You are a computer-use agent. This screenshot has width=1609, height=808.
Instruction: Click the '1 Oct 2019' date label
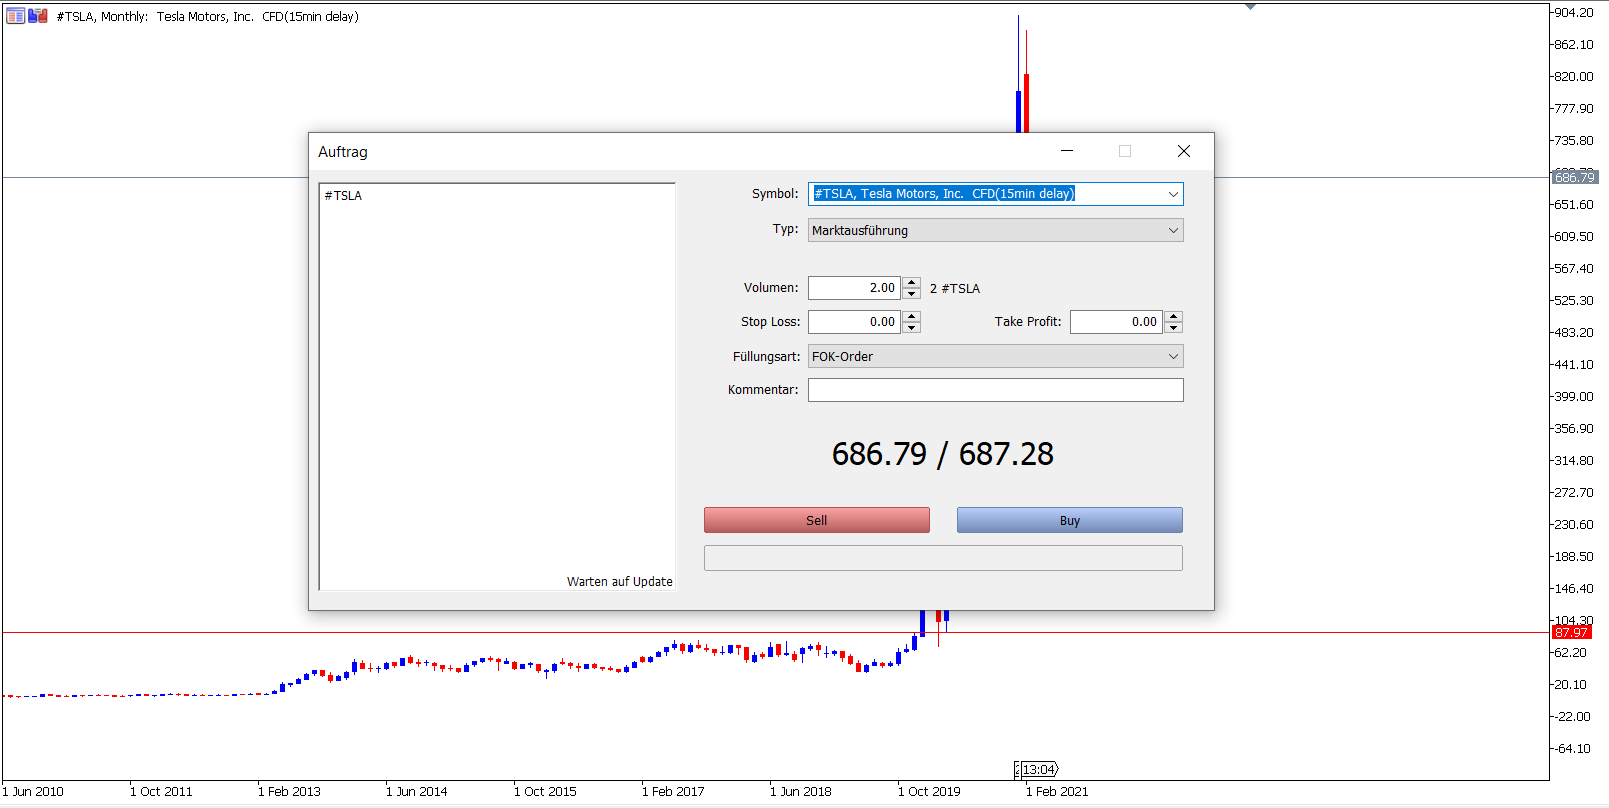pyautogui.click(x=929, y=792)
